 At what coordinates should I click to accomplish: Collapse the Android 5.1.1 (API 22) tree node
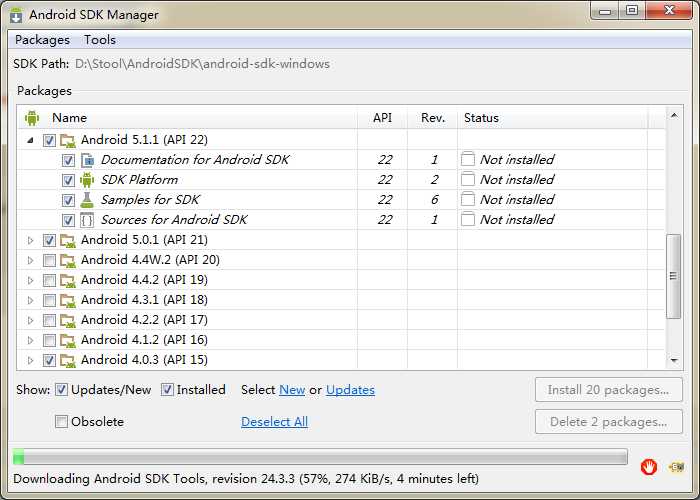30,140
